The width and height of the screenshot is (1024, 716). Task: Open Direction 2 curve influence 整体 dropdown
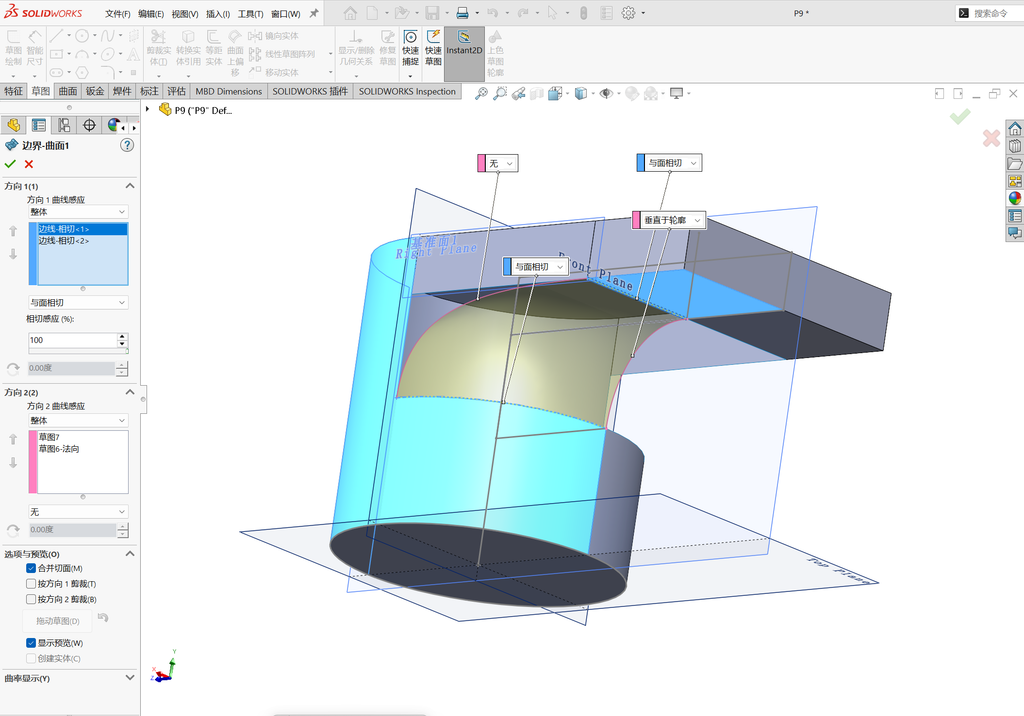pyautogui.click(x=78, y=420)
